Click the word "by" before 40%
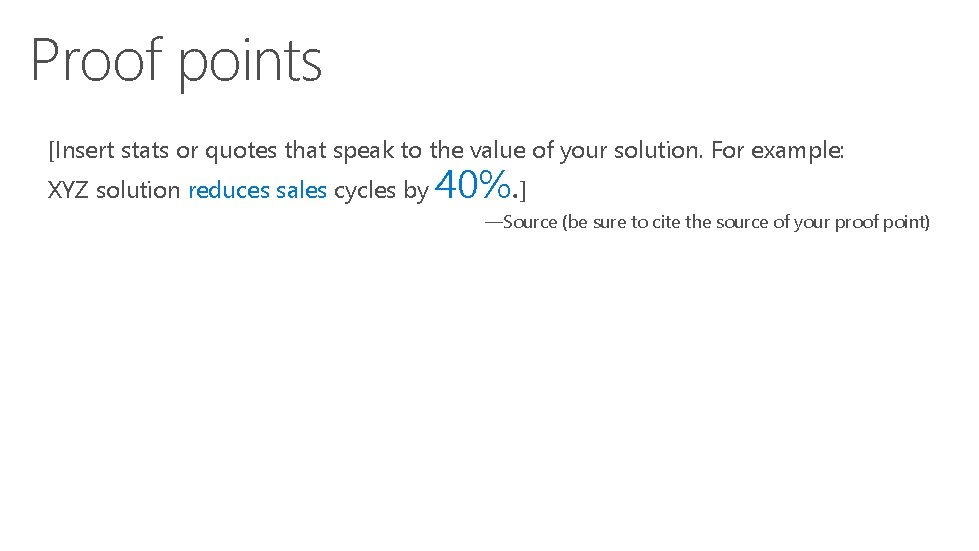This screenshot has height=551, width=979. click(x=416, y=190)
